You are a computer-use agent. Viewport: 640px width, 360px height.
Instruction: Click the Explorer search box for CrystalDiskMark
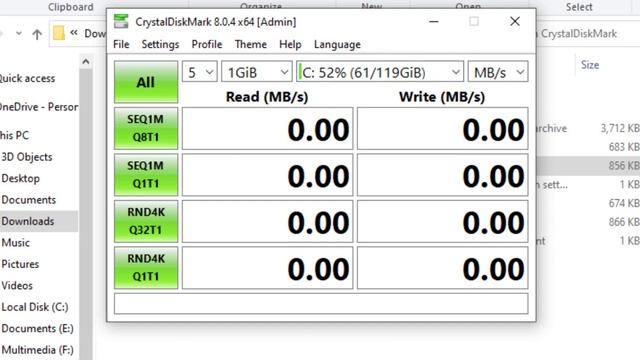pos(588,34)
